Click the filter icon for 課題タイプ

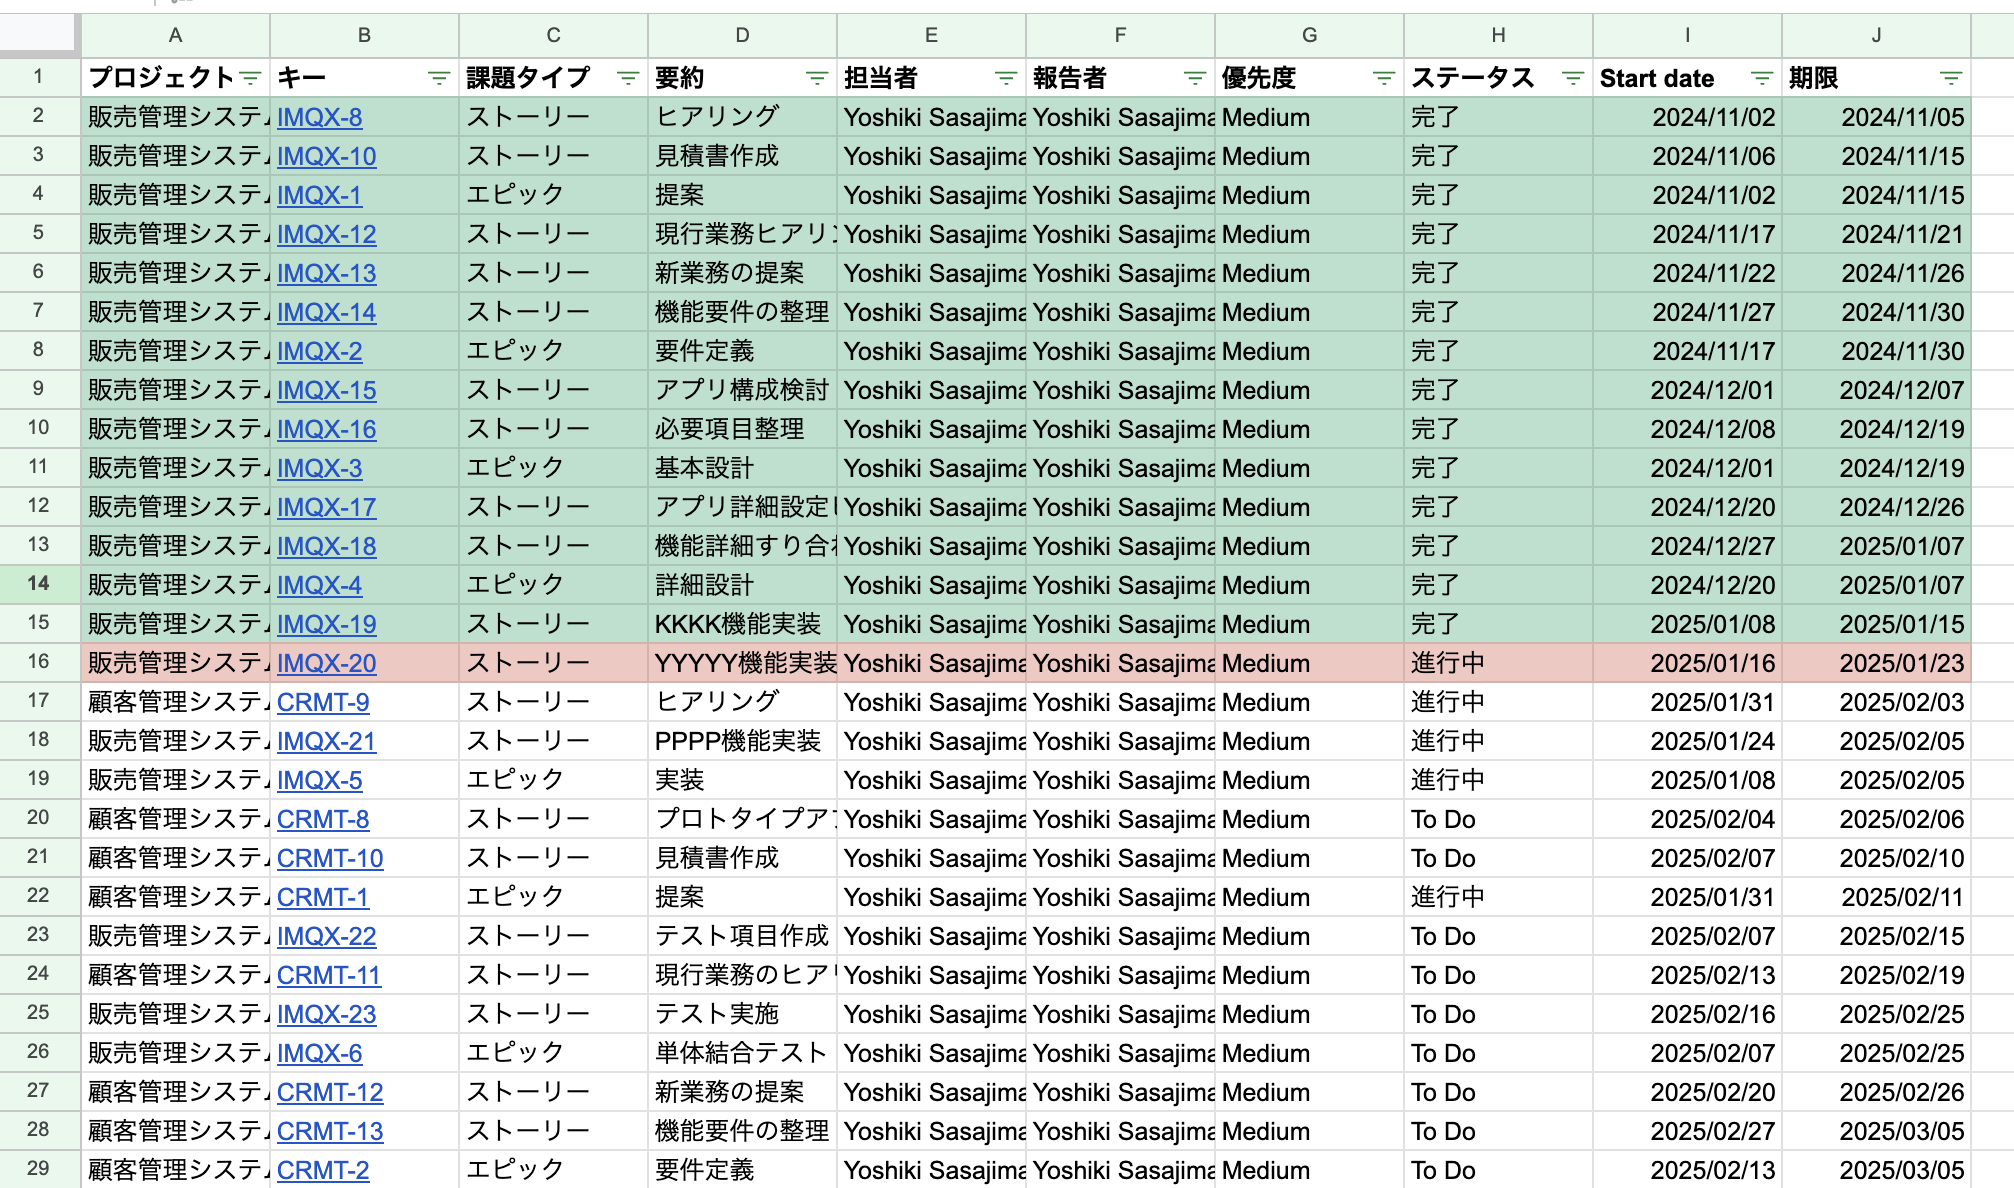tap(627, 77)
